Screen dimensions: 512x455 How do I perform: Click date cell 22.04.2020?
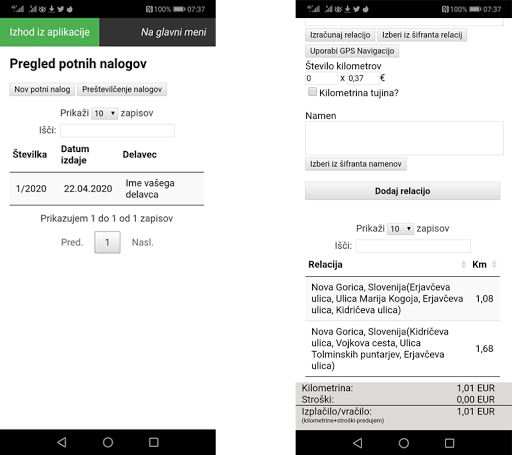[88, 189]
